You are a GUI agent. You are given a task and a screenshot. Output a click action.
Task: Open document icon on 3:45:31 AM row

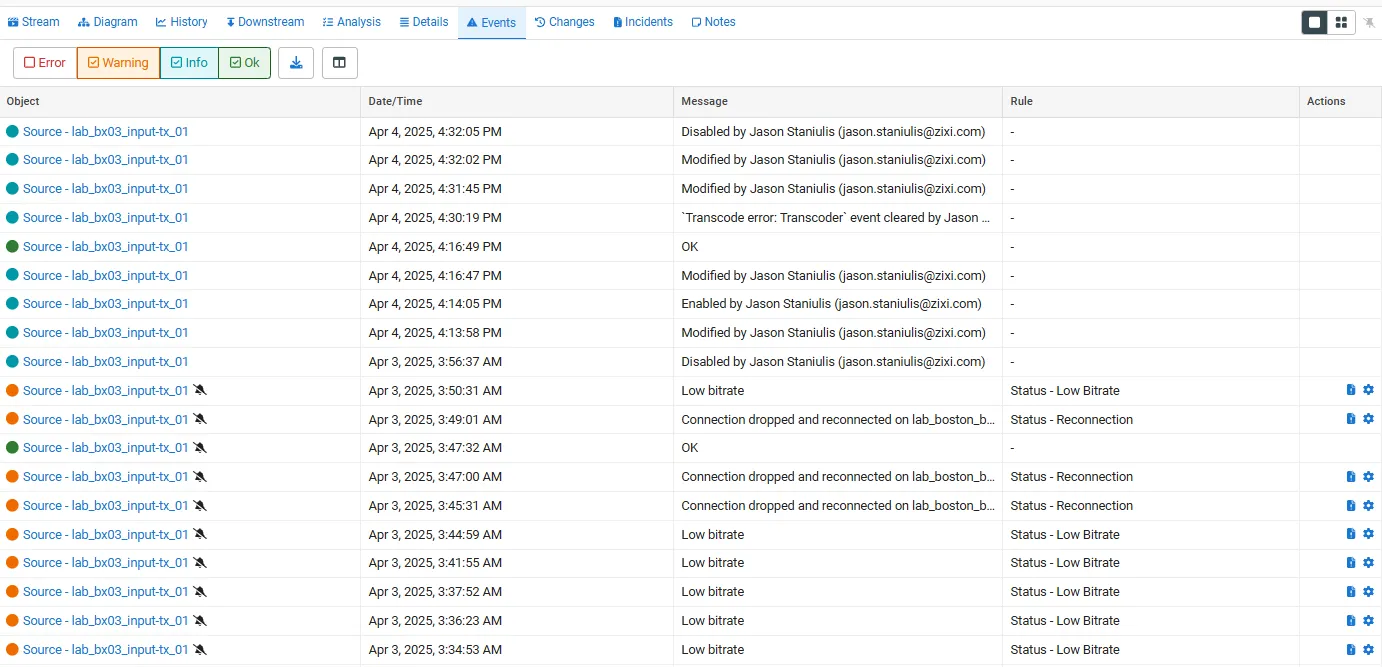(1351, 506)
